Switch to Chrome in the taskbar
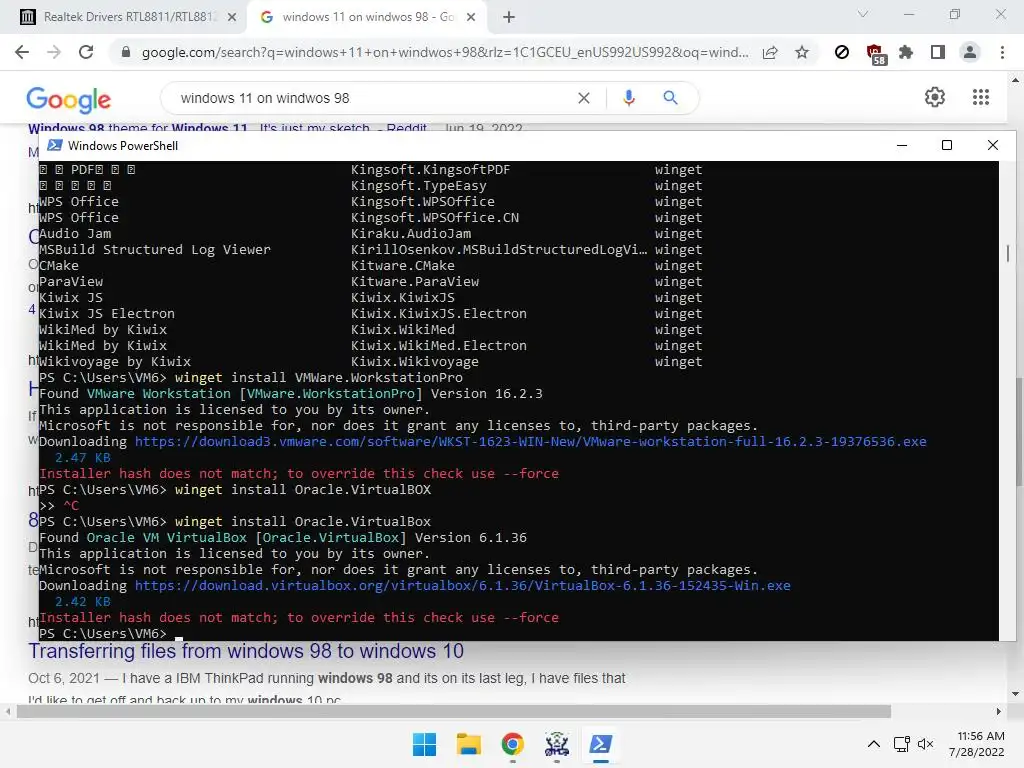 point(513,744)
